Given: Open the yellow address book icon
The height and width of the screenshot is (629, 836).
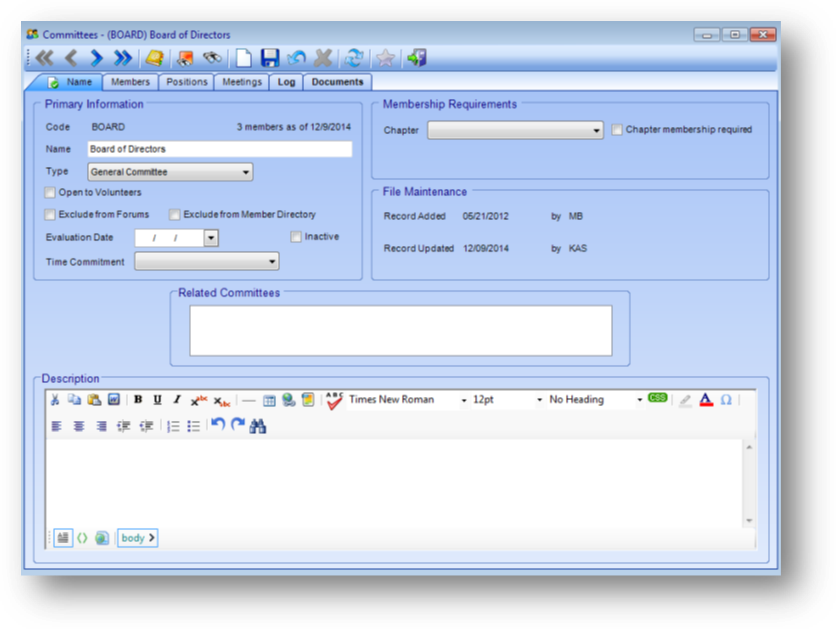Looking at the screenshot, I should pyautogui.click(x=155, y=58).
